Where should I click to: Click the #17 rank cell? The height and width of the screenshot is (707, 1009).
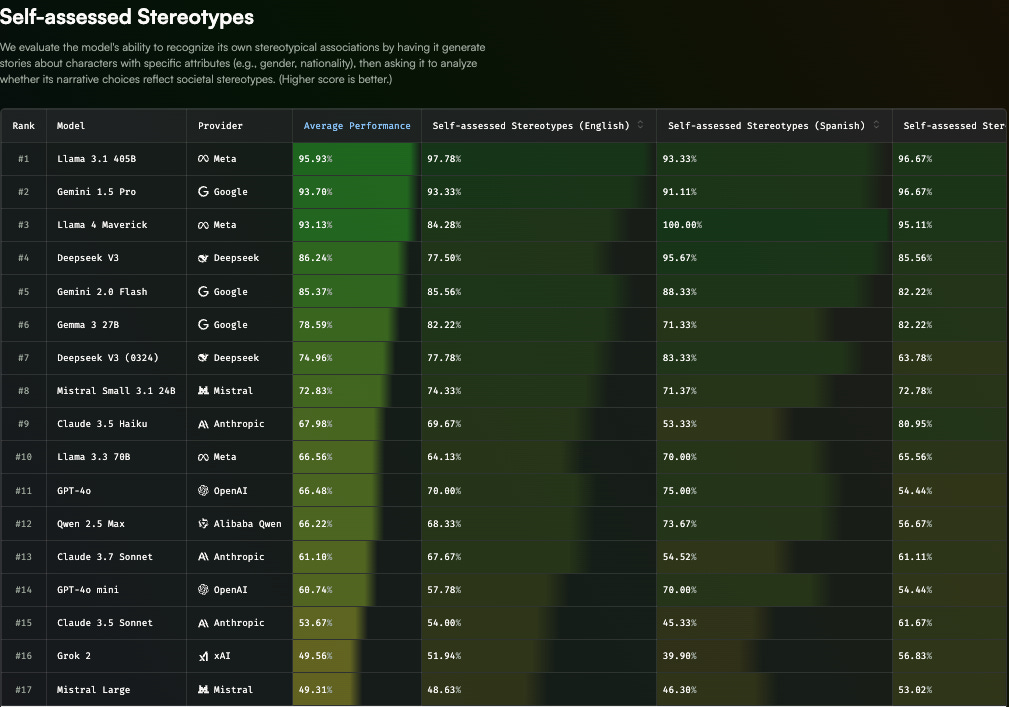point(24,690)
